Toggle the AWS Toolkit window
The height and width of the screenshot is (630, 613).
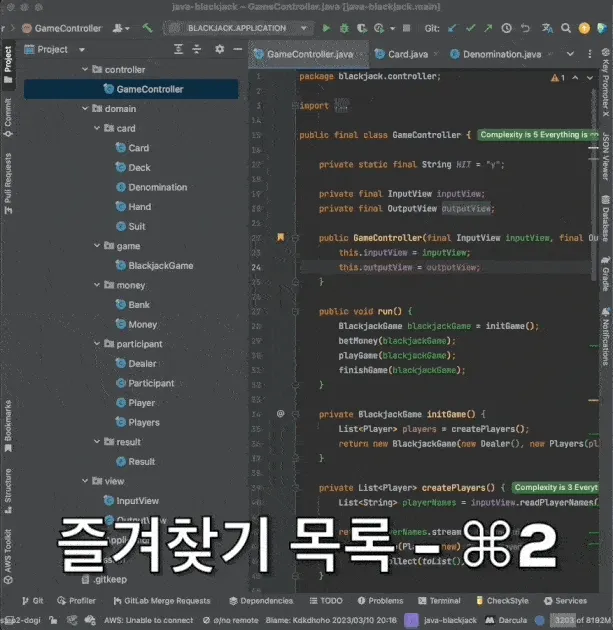8,556
